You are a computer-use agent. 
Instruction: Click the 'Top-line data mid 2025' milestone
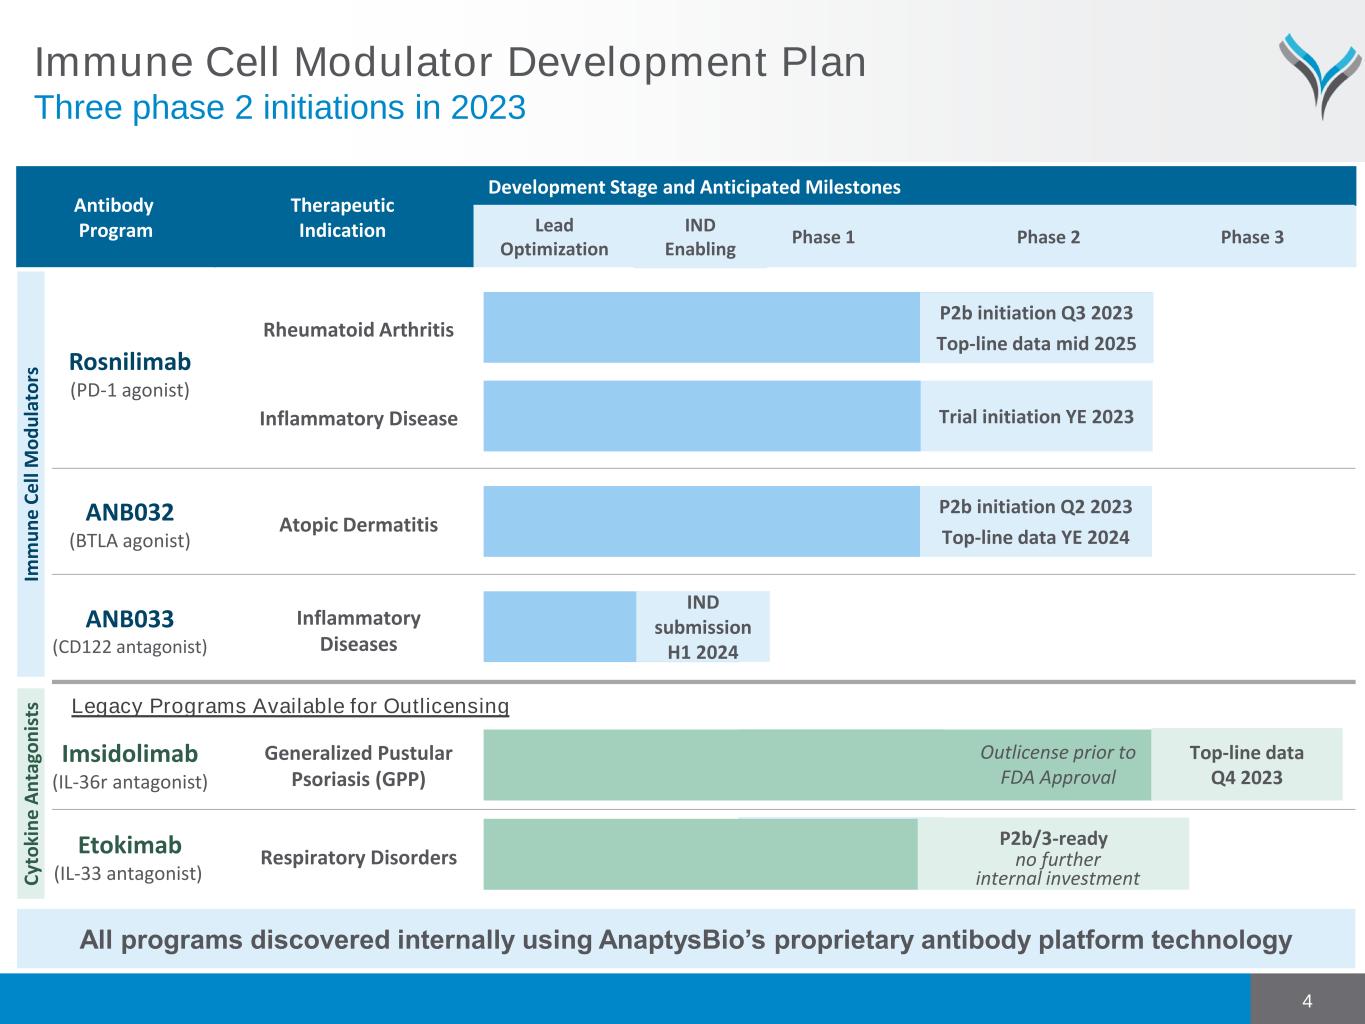pos(1036,344)
